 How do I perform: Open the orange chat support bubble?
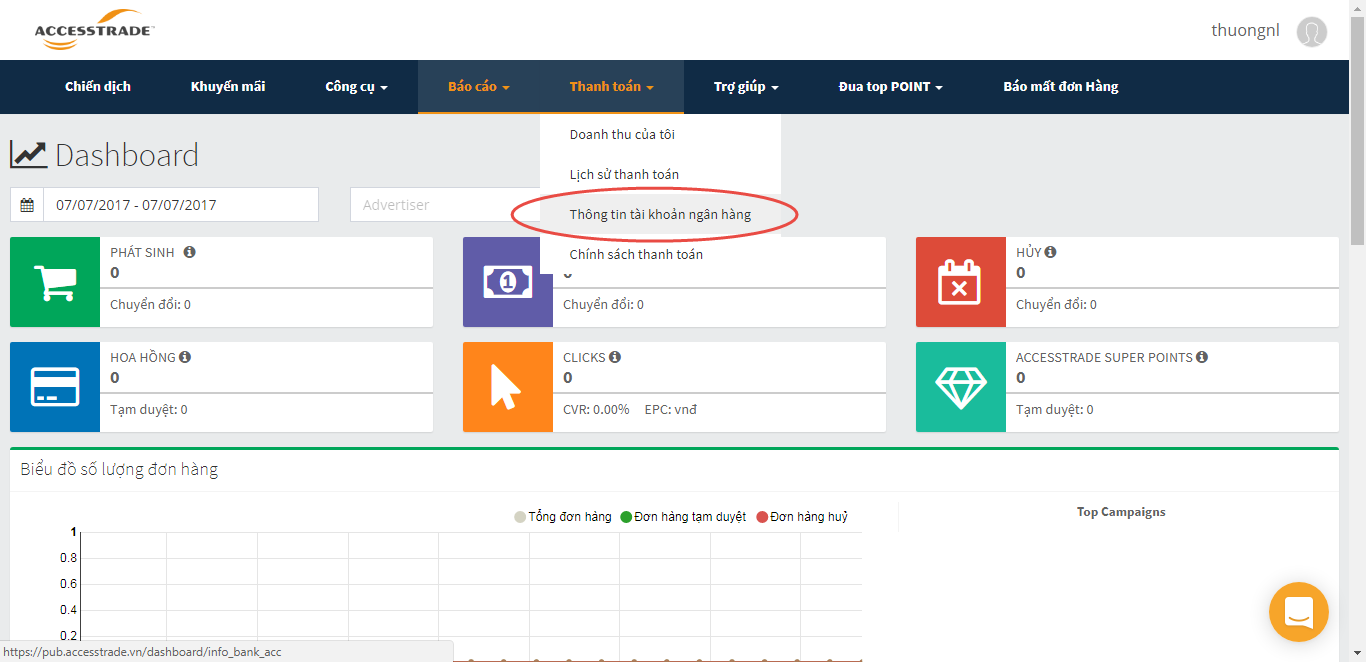click(1298, 611)
